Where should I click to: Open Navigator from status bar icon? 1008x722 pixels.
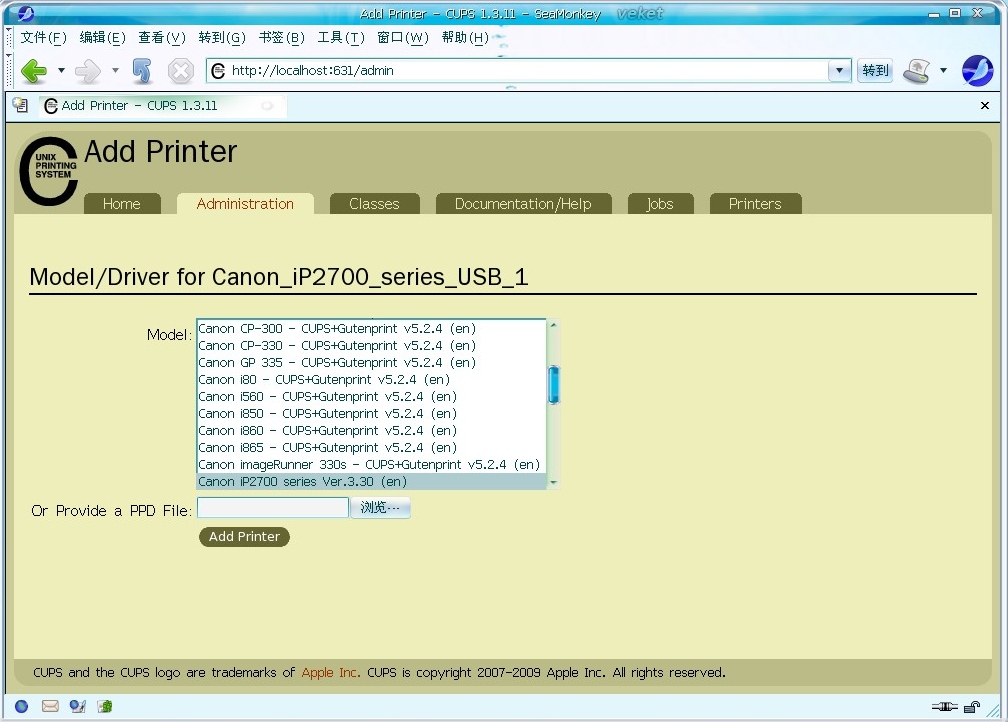[22, 707]
